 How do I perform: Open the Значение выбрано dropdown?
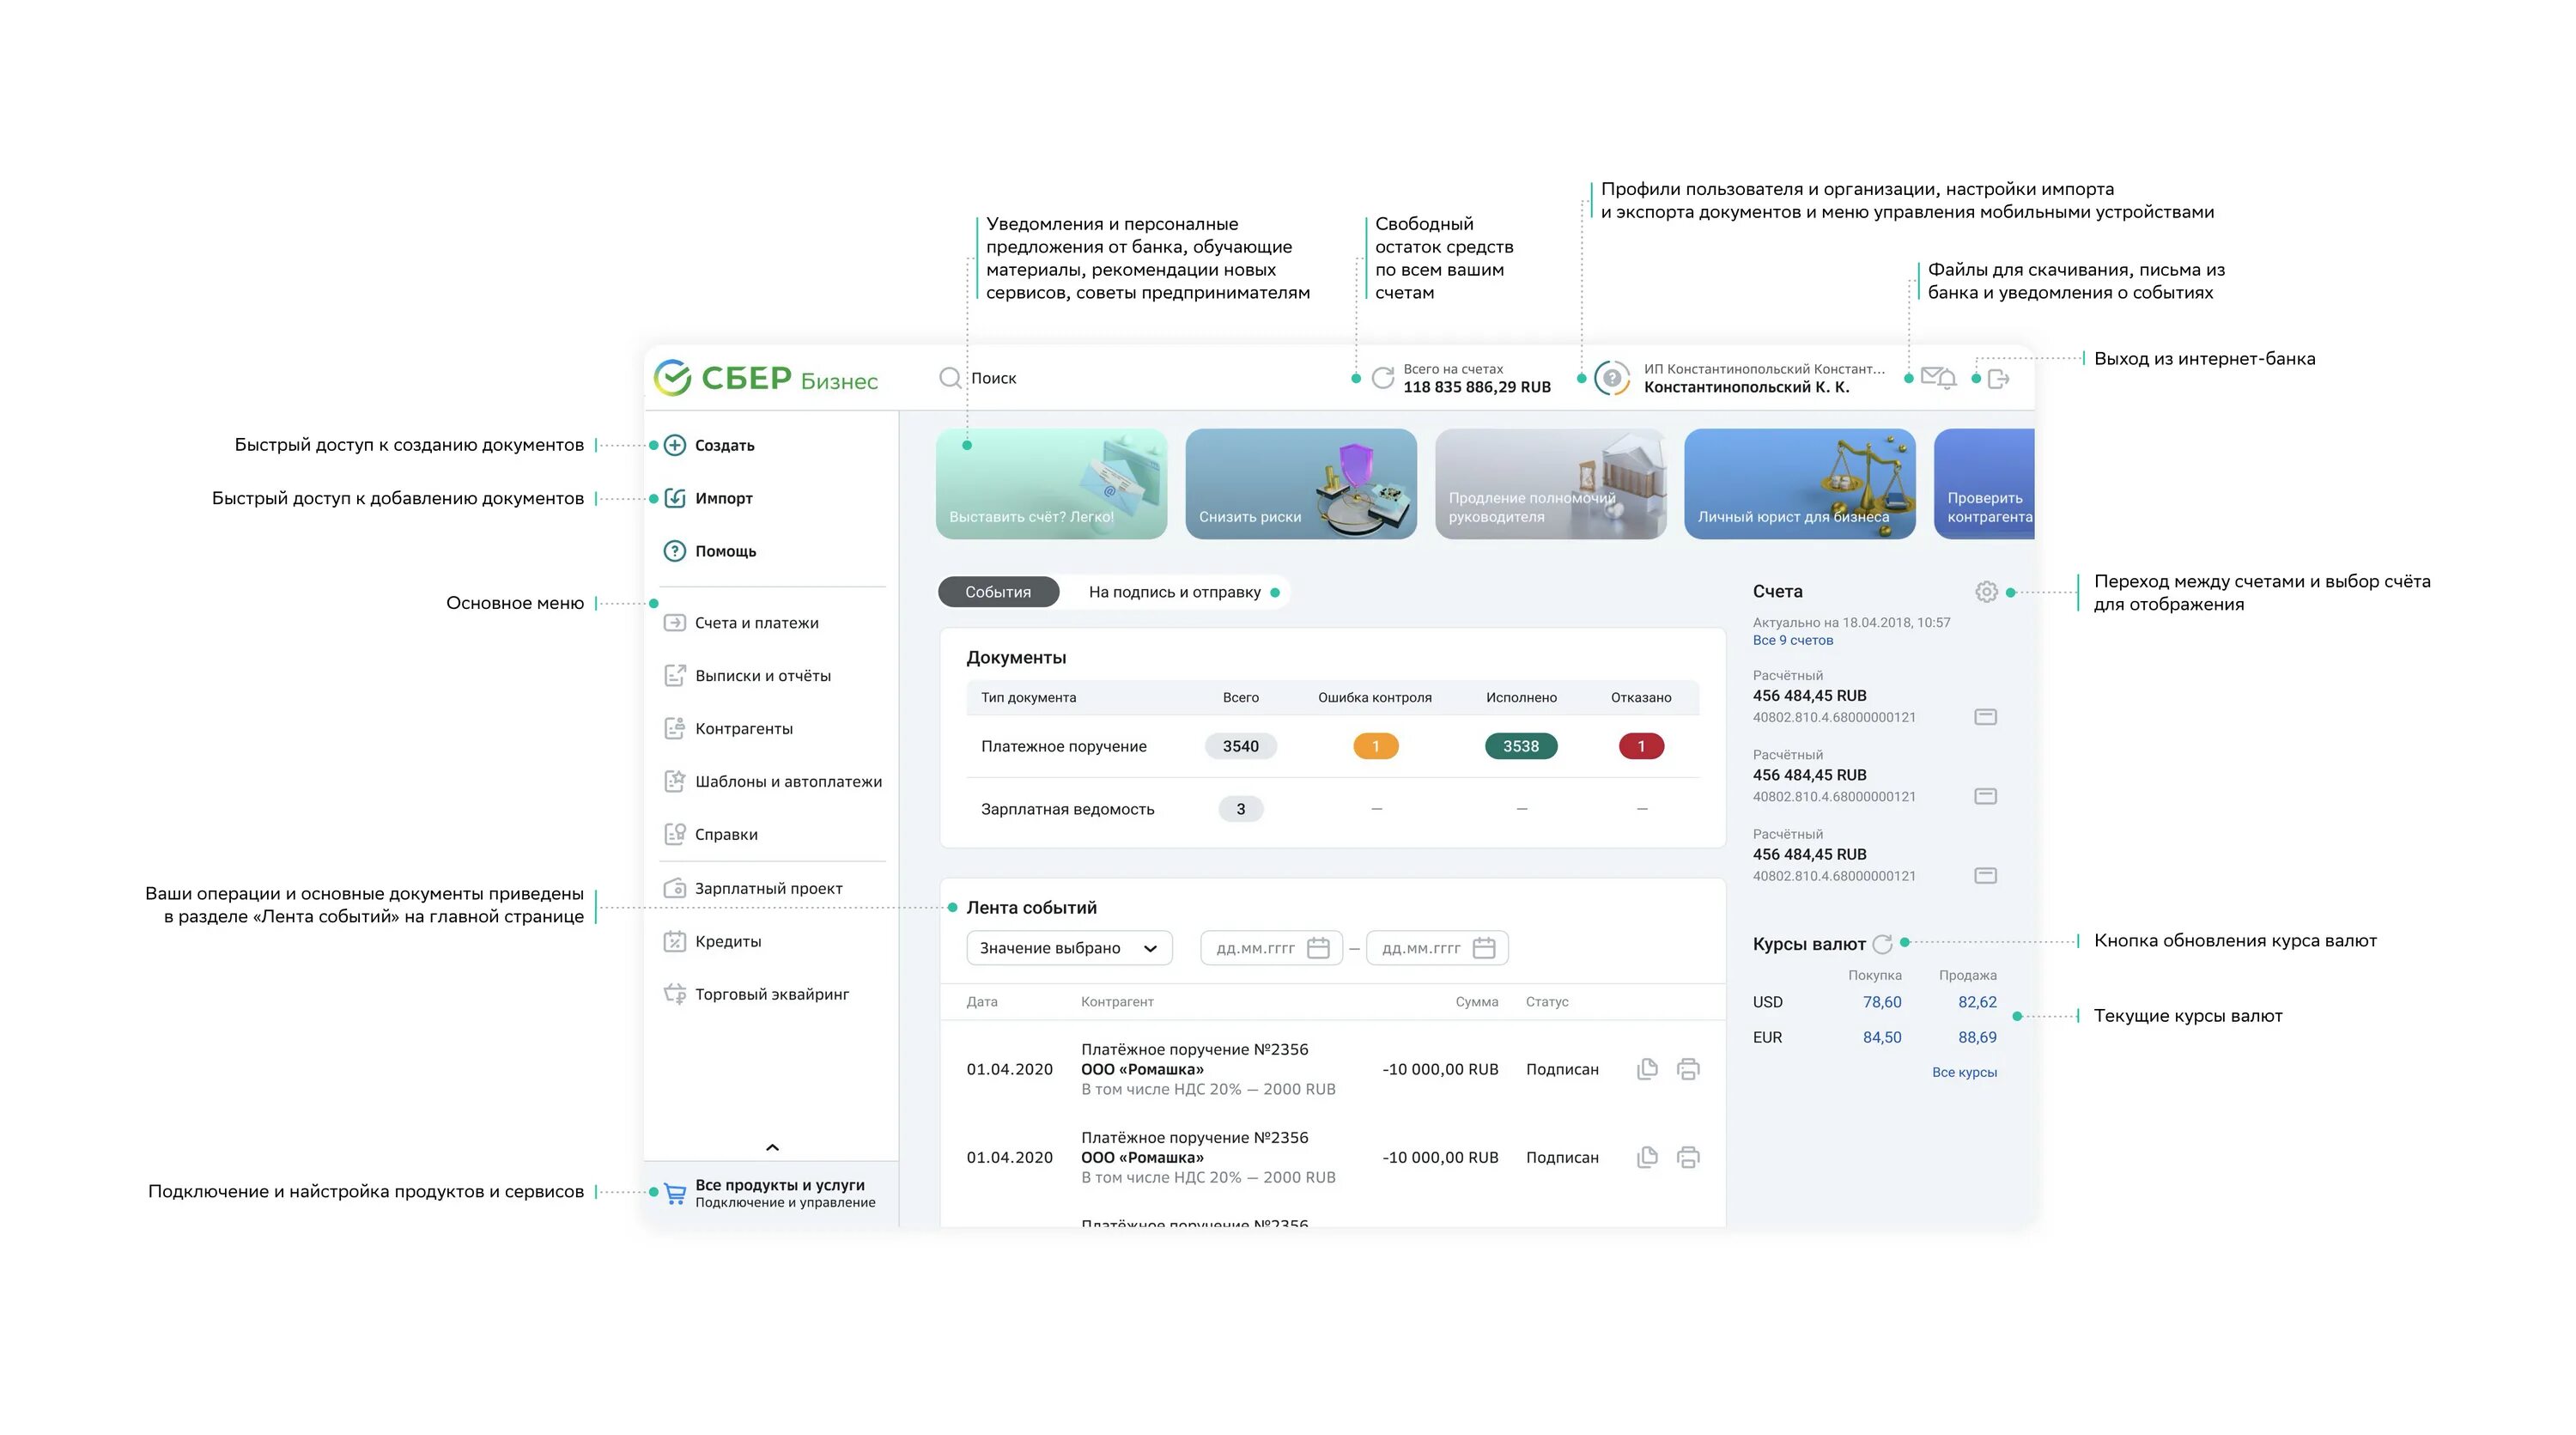click(x=1069, y=948)
